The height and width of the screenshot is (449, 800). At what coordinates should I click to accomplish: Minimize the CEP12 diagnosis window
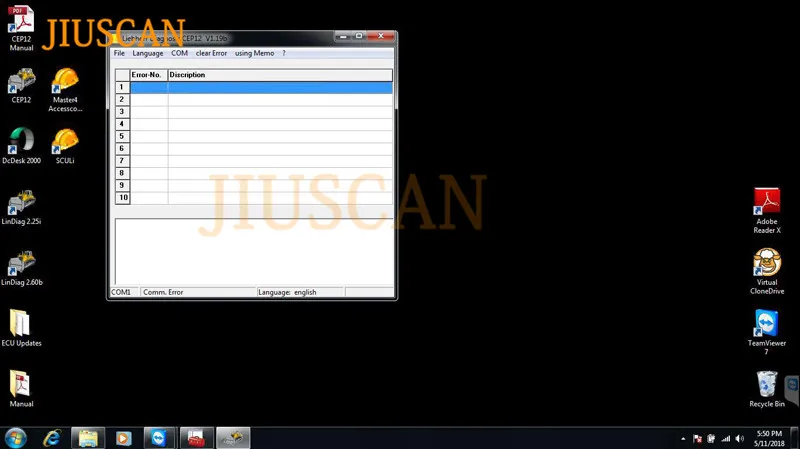pos(343,36)
